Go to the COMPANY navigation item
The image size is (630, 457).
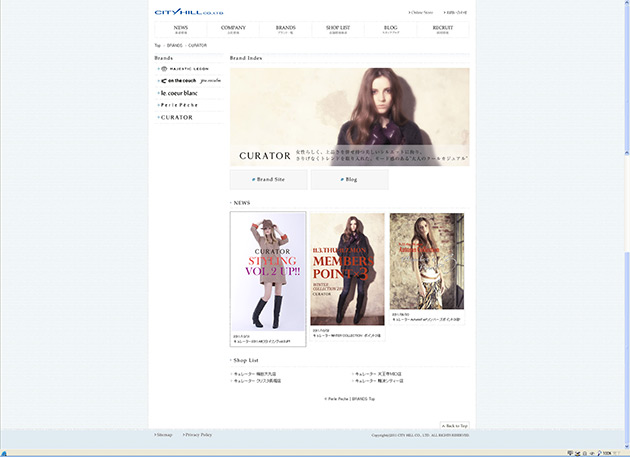coord(233,29)
